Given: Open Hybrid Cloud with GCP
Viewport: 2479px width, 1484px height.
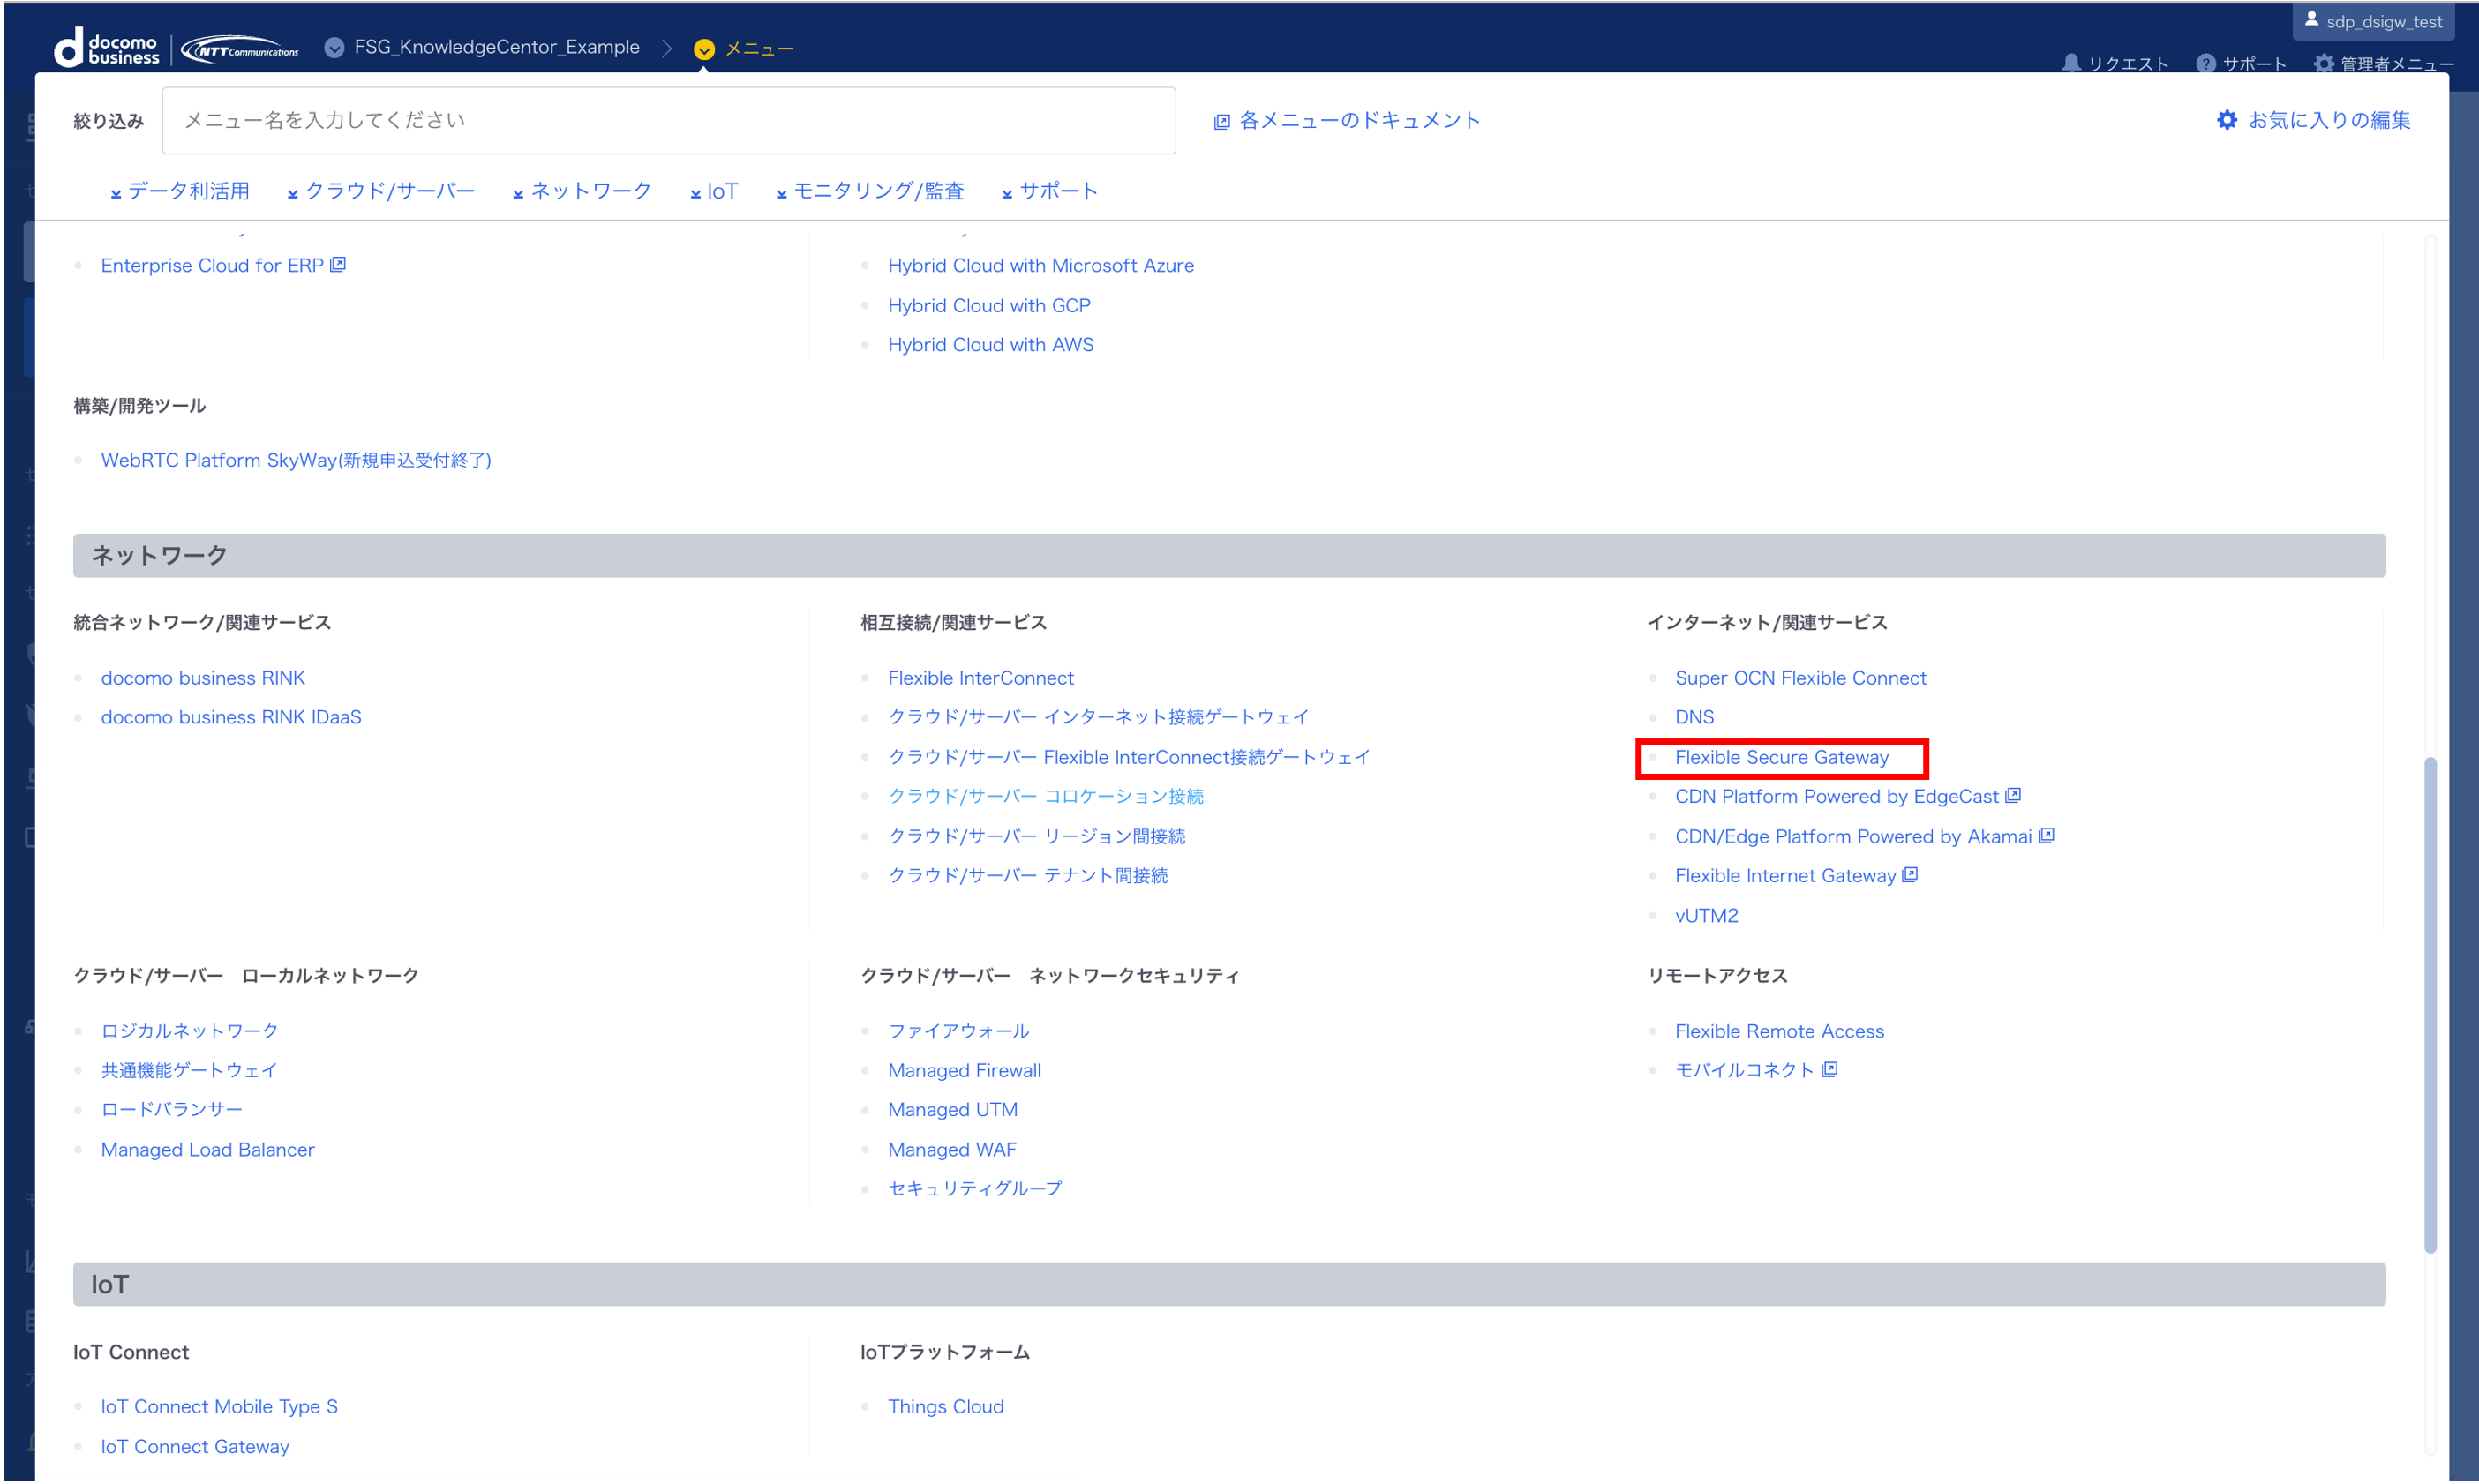Looking at the screenshot, I should tap(988, 305).
